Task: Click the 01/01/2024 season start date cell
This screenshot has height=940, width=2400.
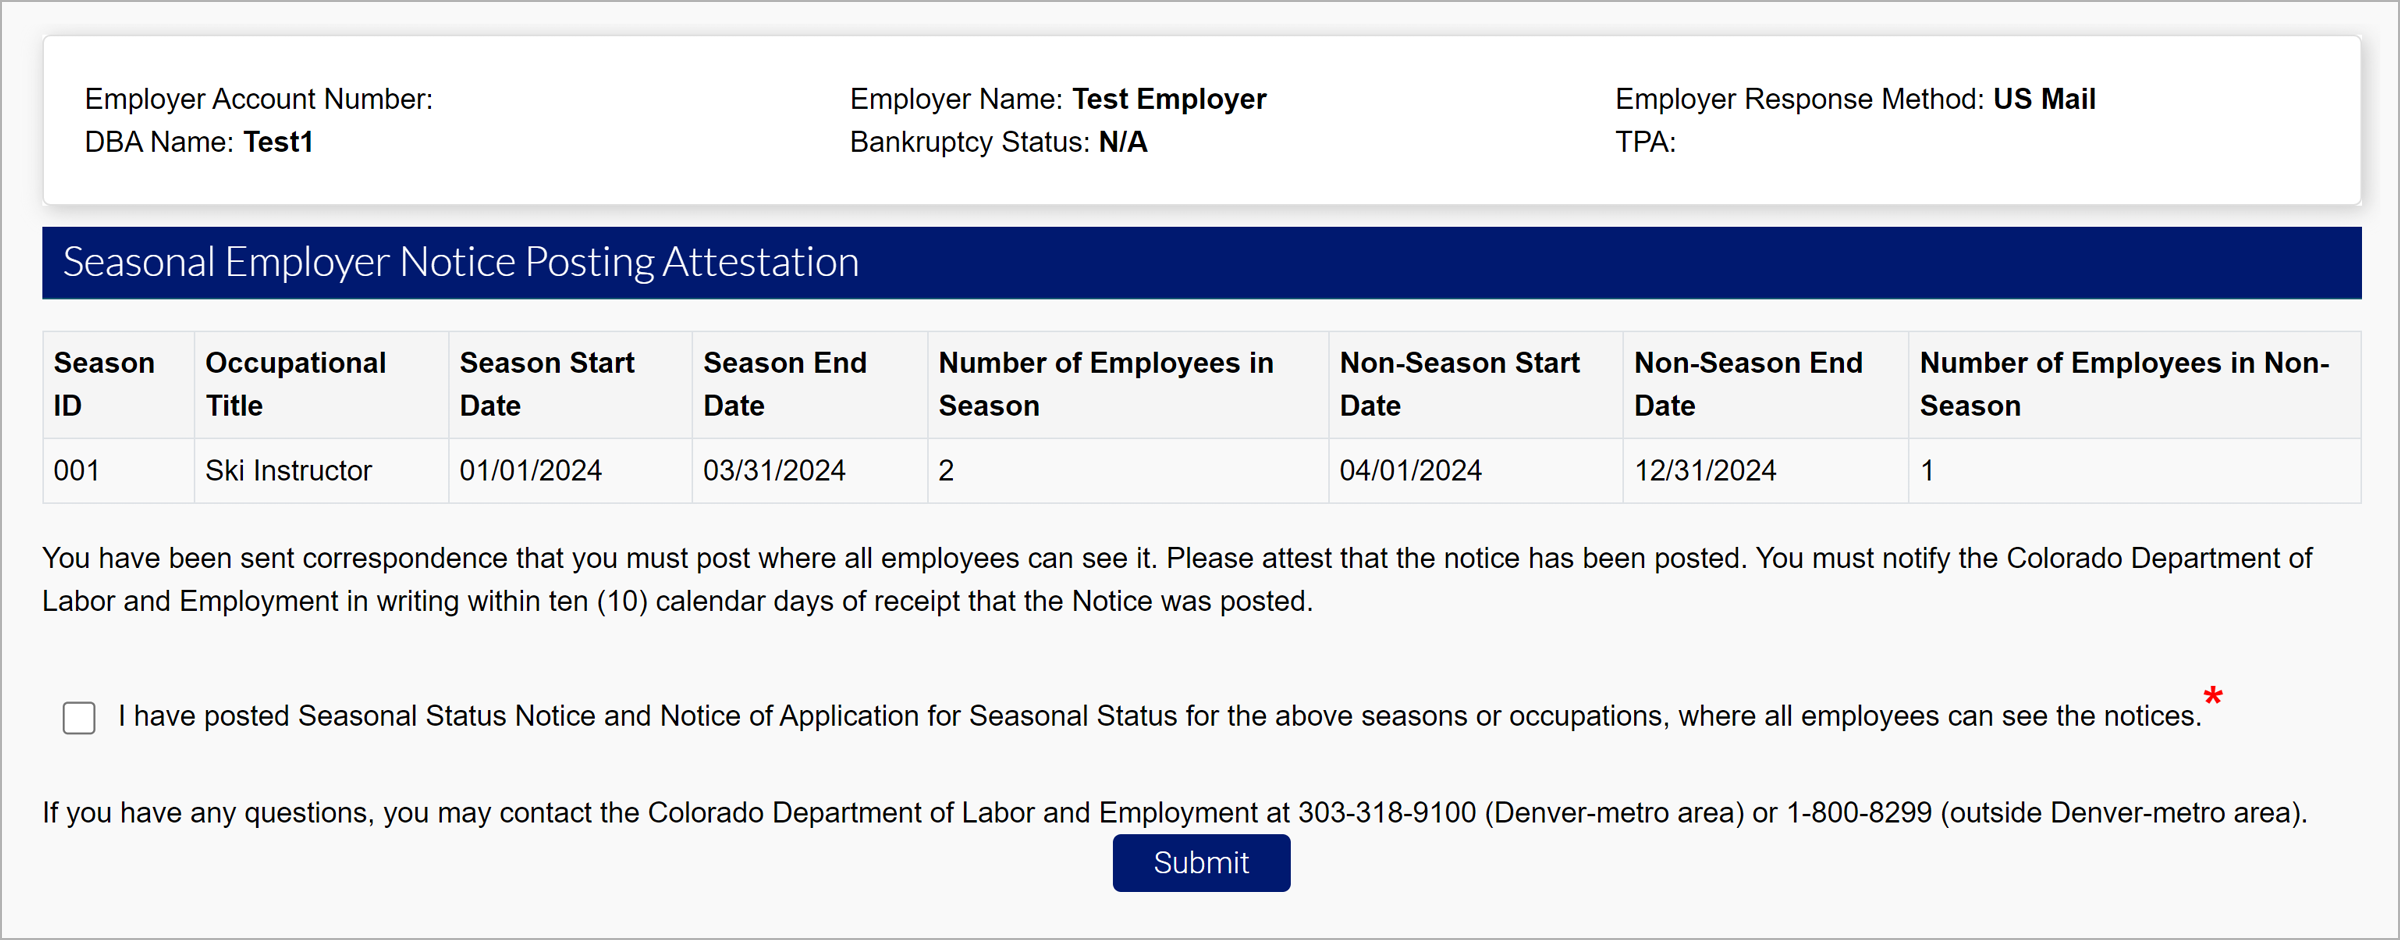Action: click(530, 470)
